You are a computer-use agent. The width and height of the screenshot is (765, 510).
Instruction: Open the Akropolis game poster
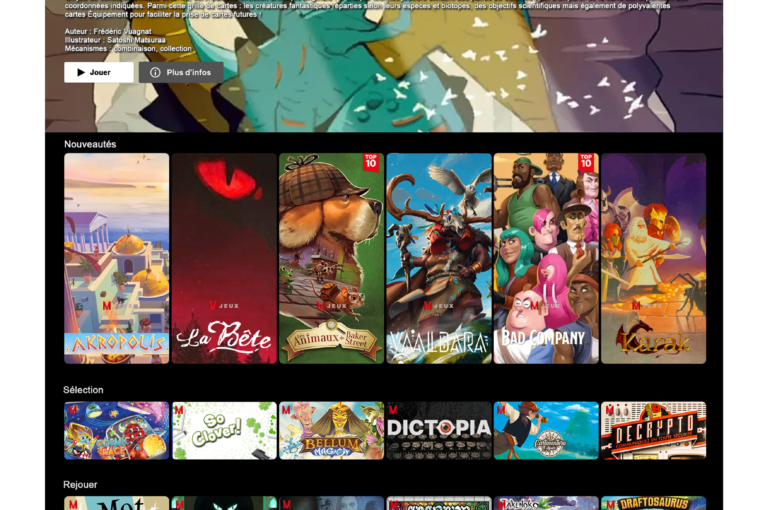[116, 258]
